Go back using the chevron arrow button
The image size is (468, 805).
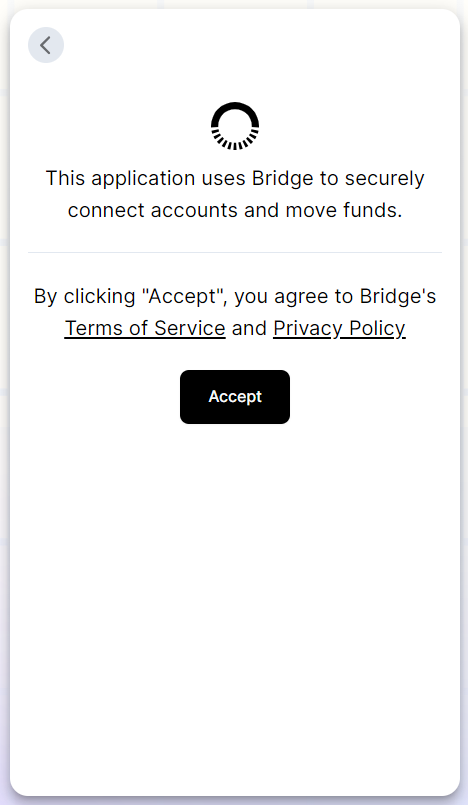pos(46,45)
